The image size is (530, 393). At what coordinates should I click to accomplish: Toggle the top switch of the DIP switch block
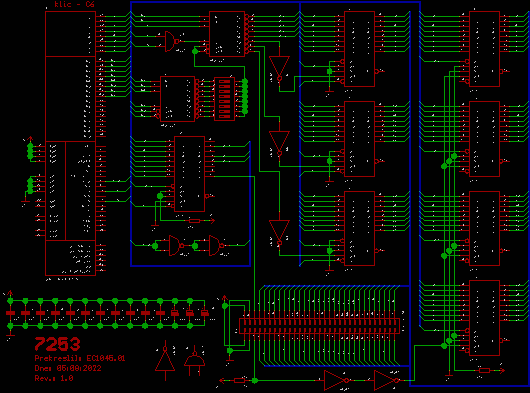(x=224, y=81)
